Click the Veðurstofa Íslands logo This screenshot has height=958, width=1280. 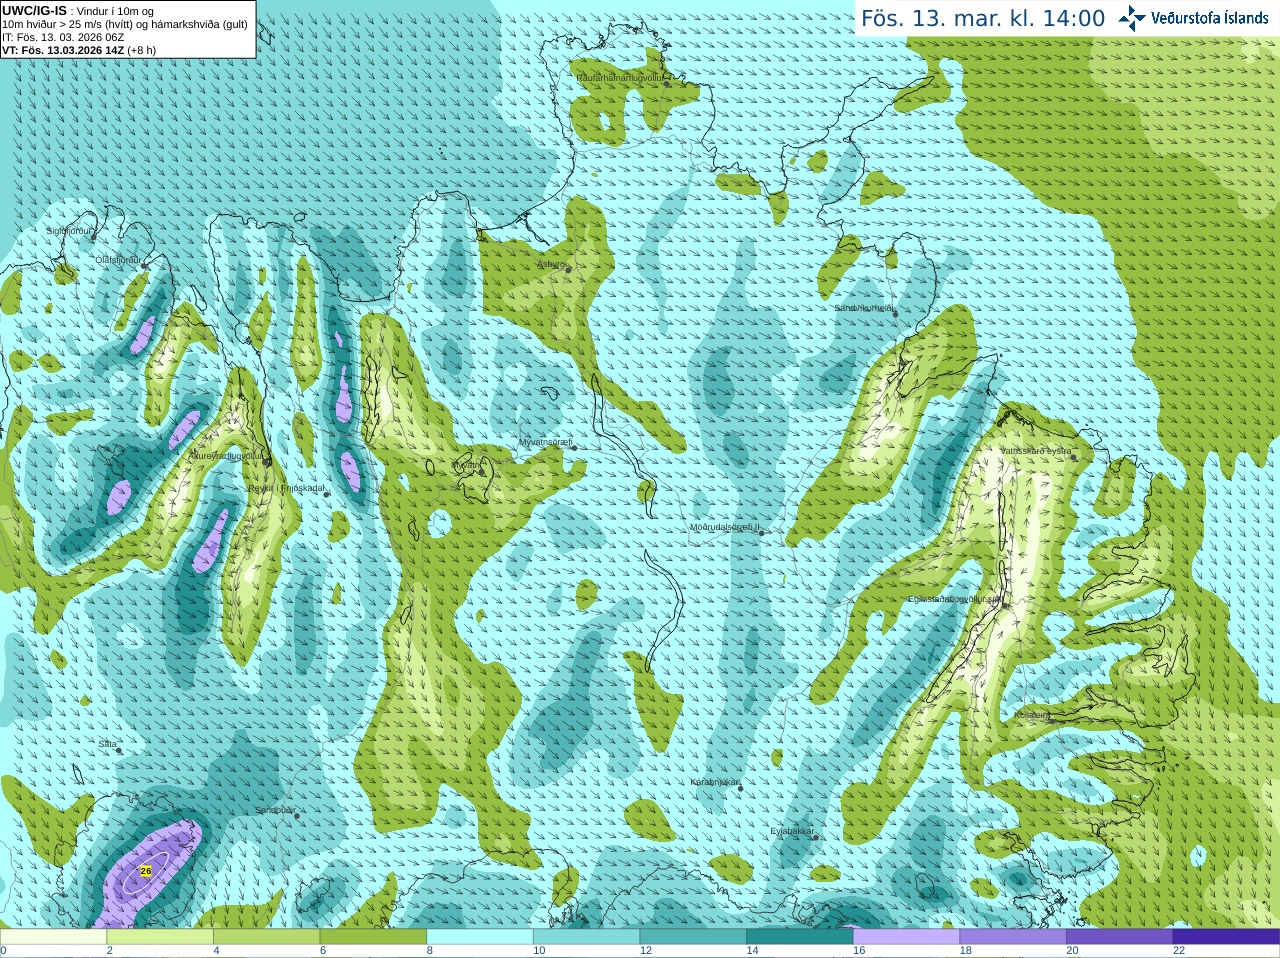point(1194,18)
